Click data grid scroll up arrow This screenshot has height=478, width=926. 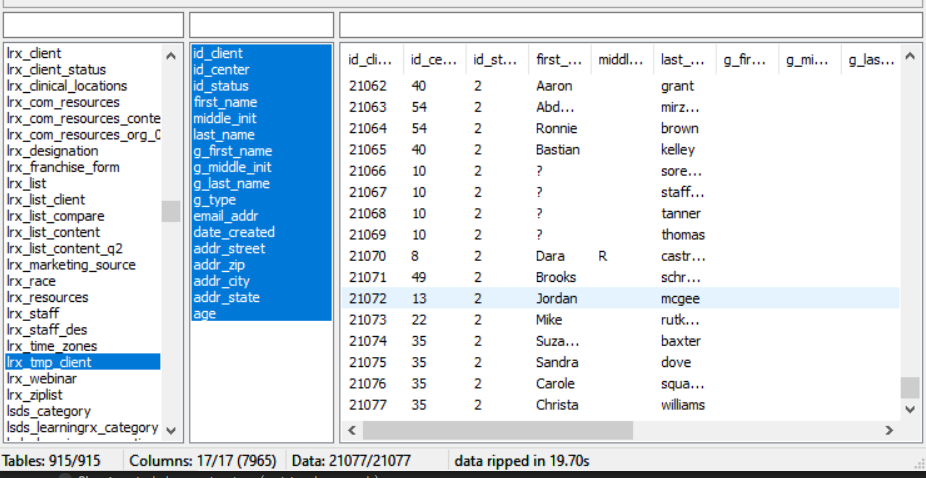click(910, 56)
